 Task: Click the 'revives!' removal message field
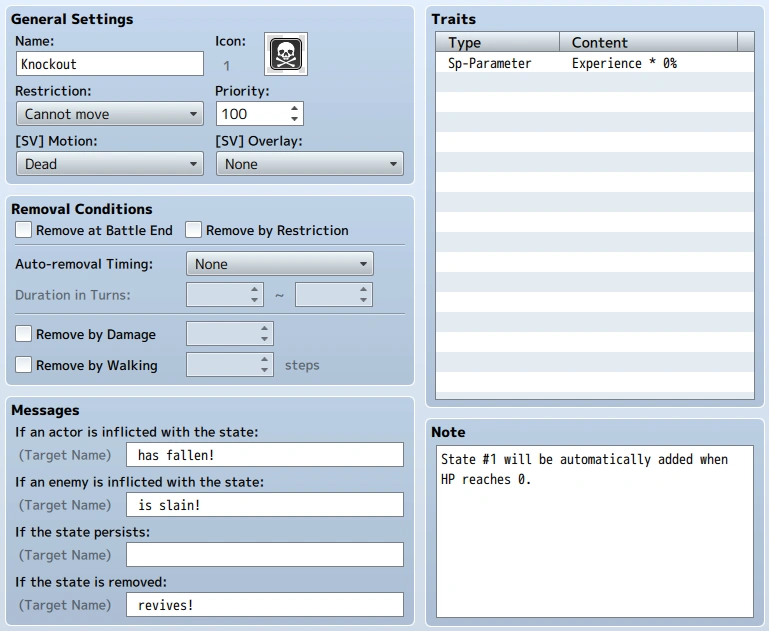tap(265, 605)
